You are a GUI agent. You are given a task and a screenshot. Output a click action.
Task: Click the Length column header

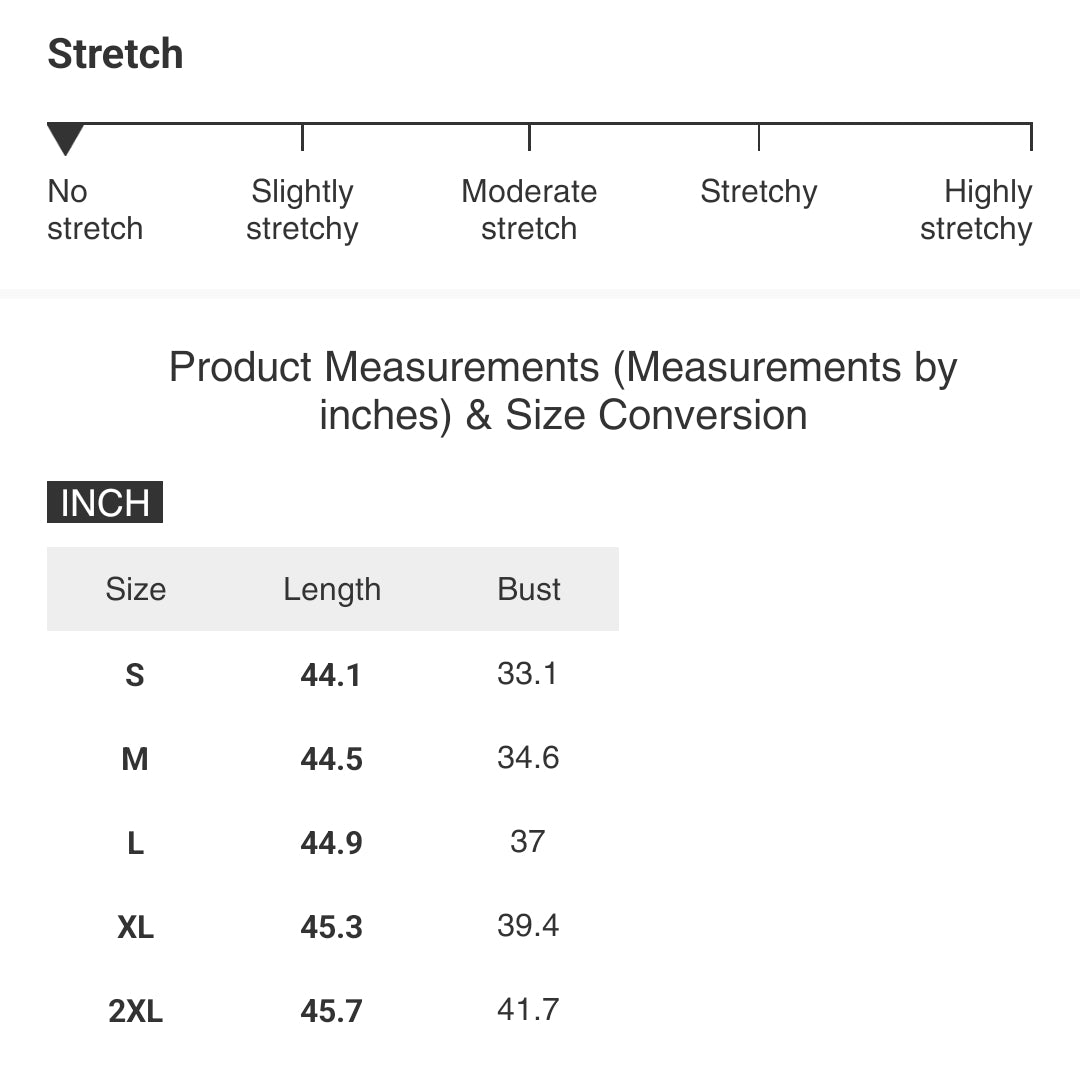[332, 590]
